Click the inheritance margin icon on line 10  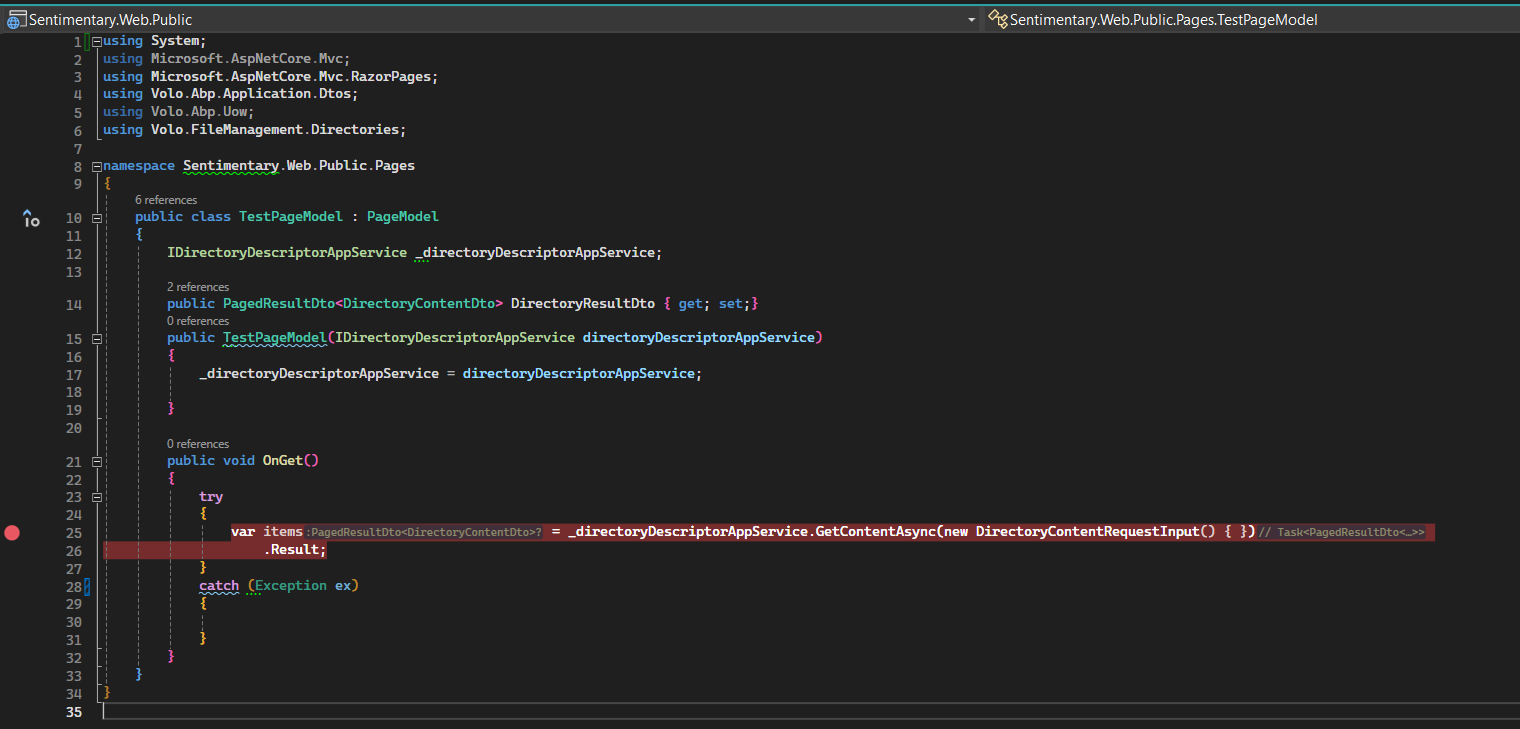31,219
